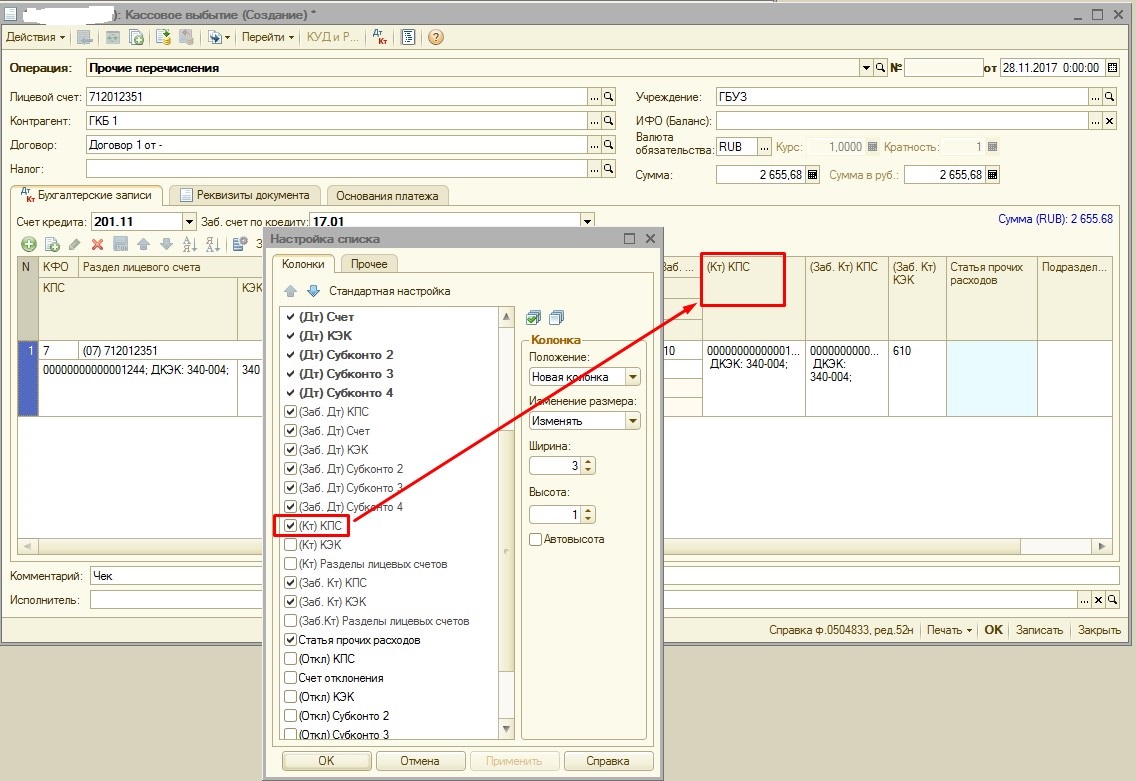Switch to the Прочее tab
The image size is (1136, 781).
tap(369, 264)
